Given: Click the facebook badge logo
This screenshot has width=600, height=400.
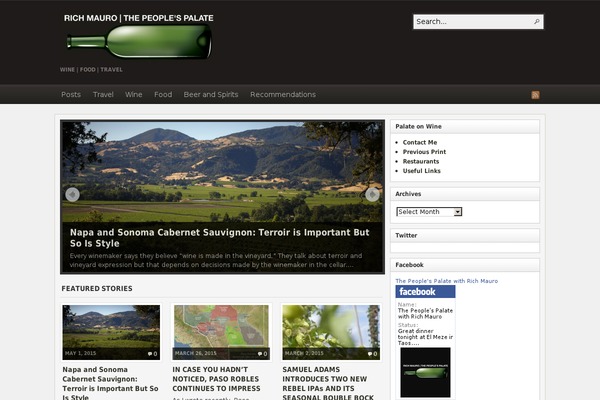Looking at the screenshot, I should 425,292.
